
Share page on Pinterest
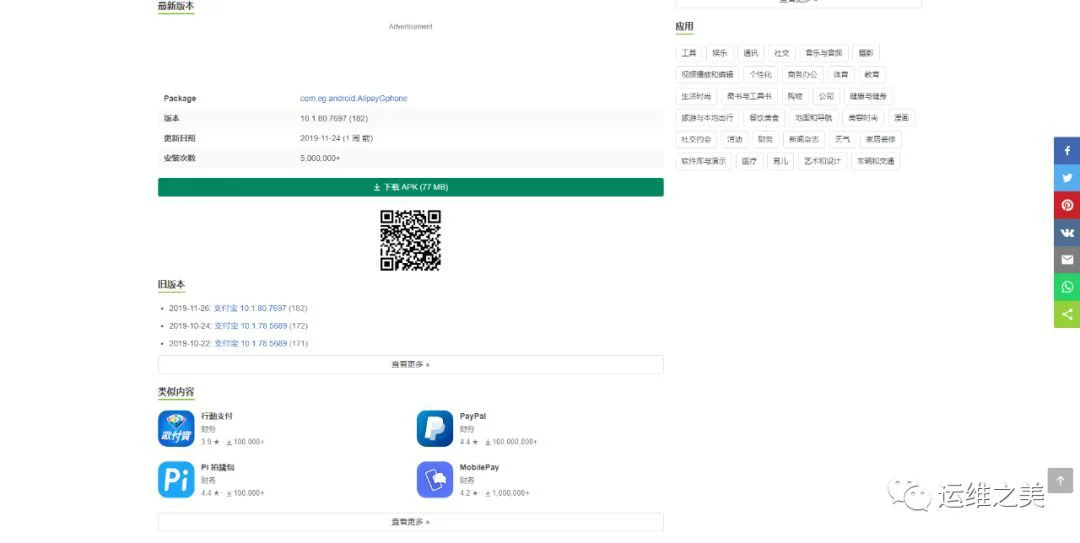tap(1067, 205)
